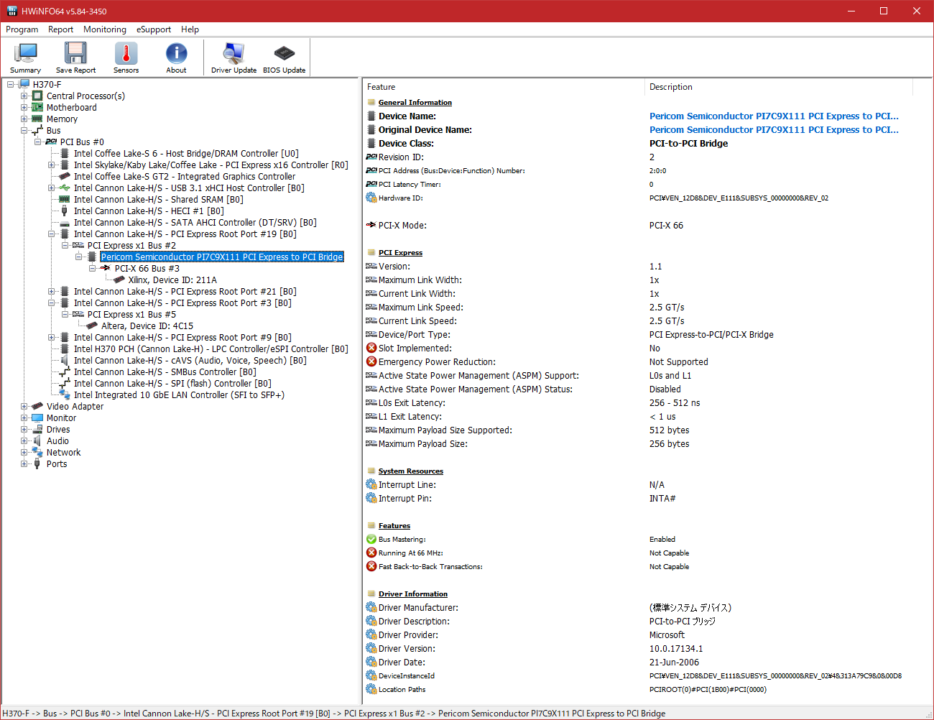Click the Altera device card icon

[x=92, y=326]
